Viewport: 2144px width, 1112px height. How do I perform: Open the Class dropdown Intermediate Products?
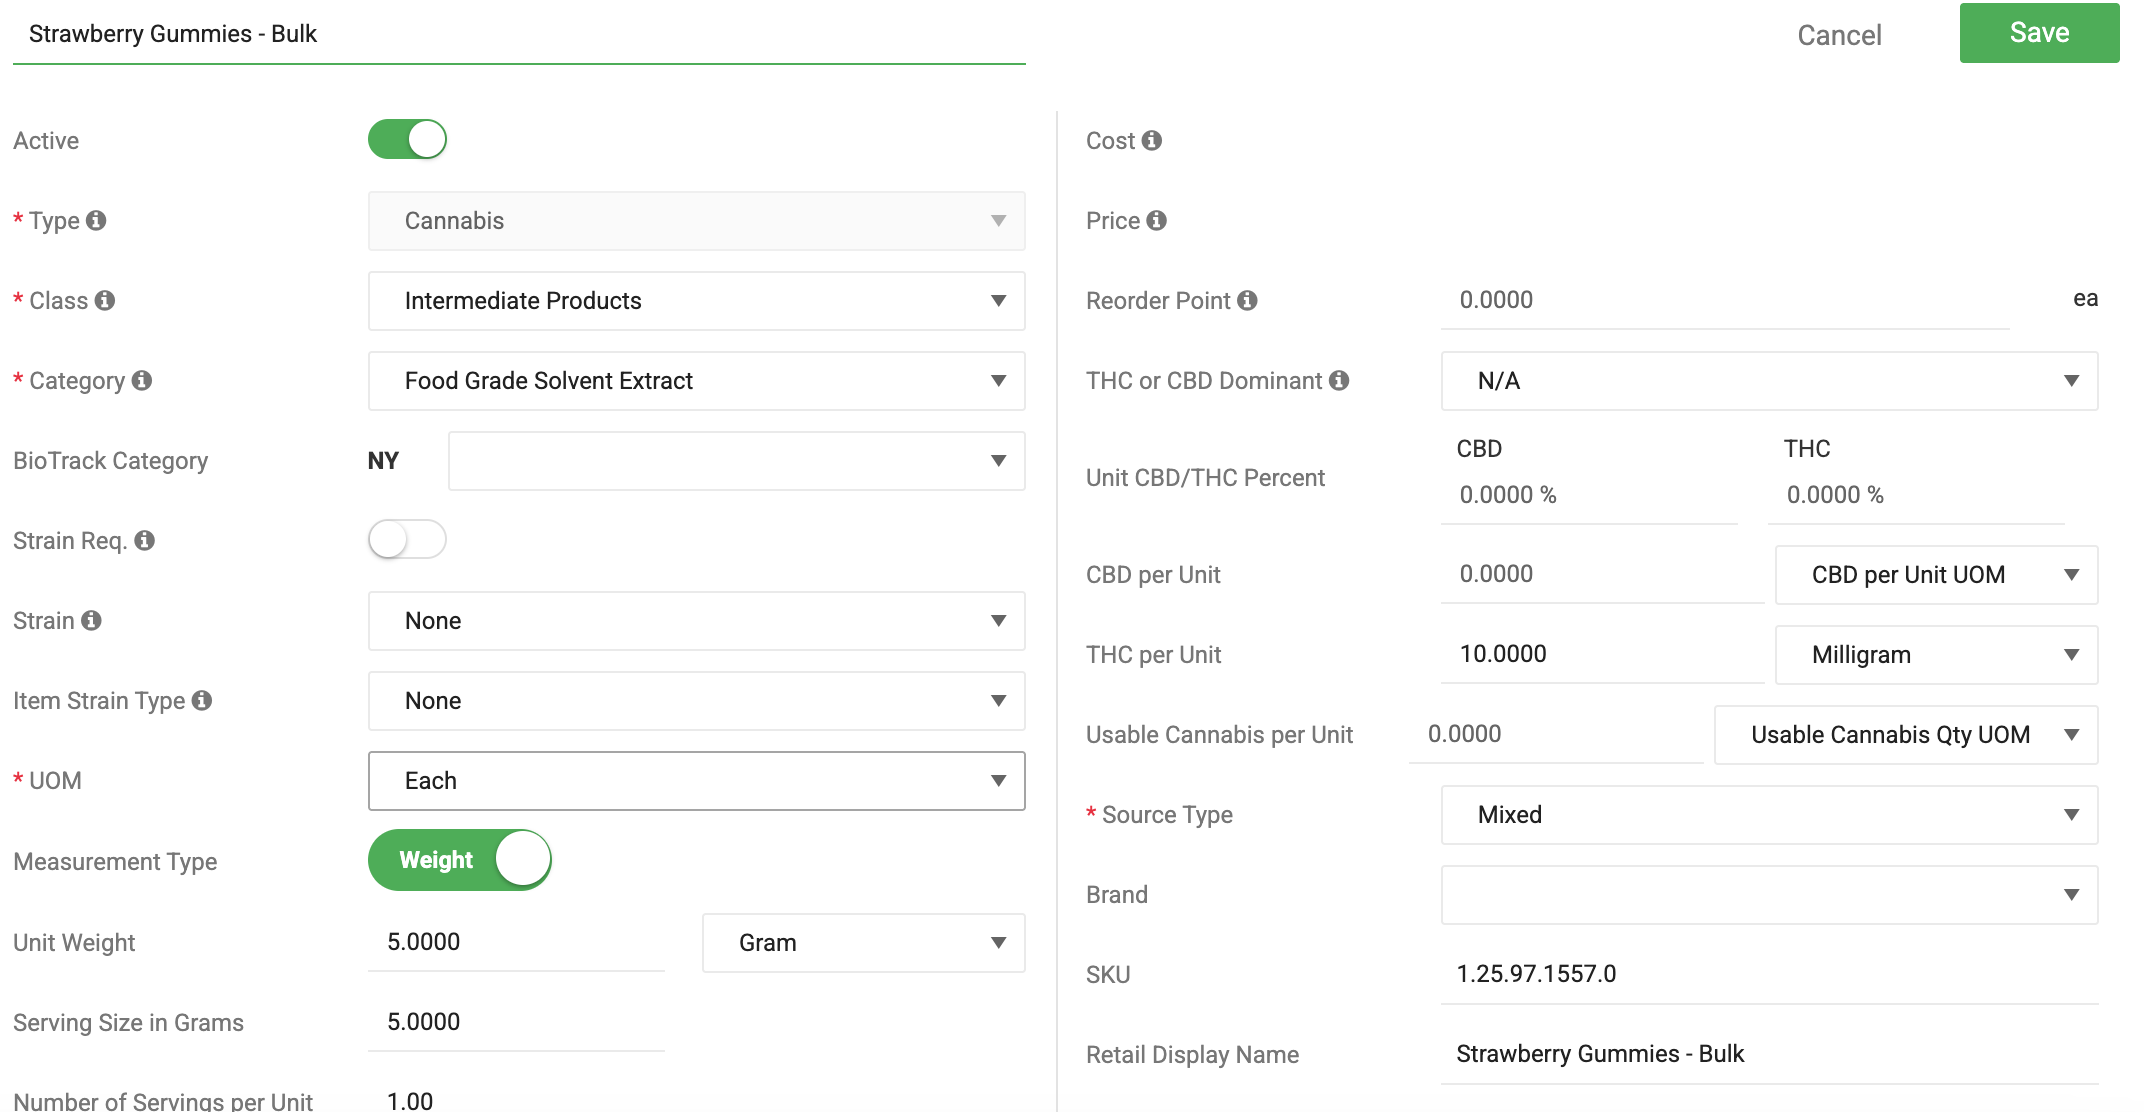tap(697, 301)
